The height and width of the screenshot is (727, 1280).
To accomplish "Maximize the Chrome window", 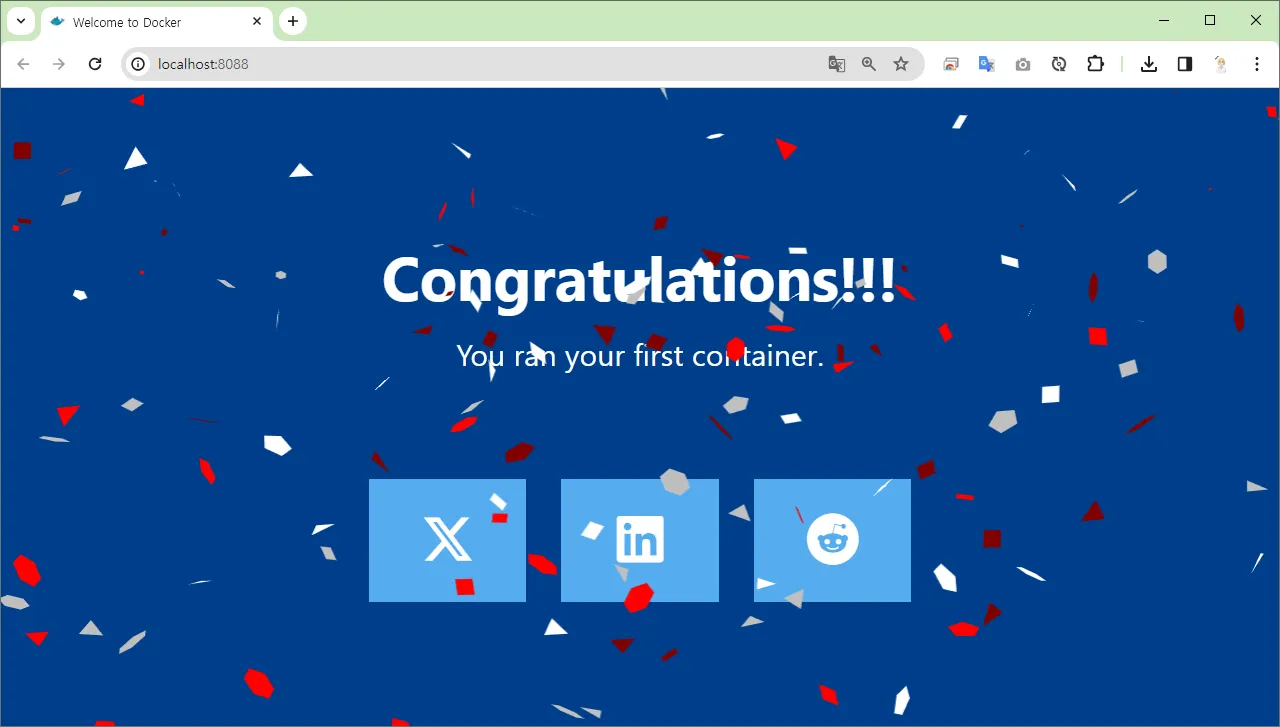I will (1210, 20).
